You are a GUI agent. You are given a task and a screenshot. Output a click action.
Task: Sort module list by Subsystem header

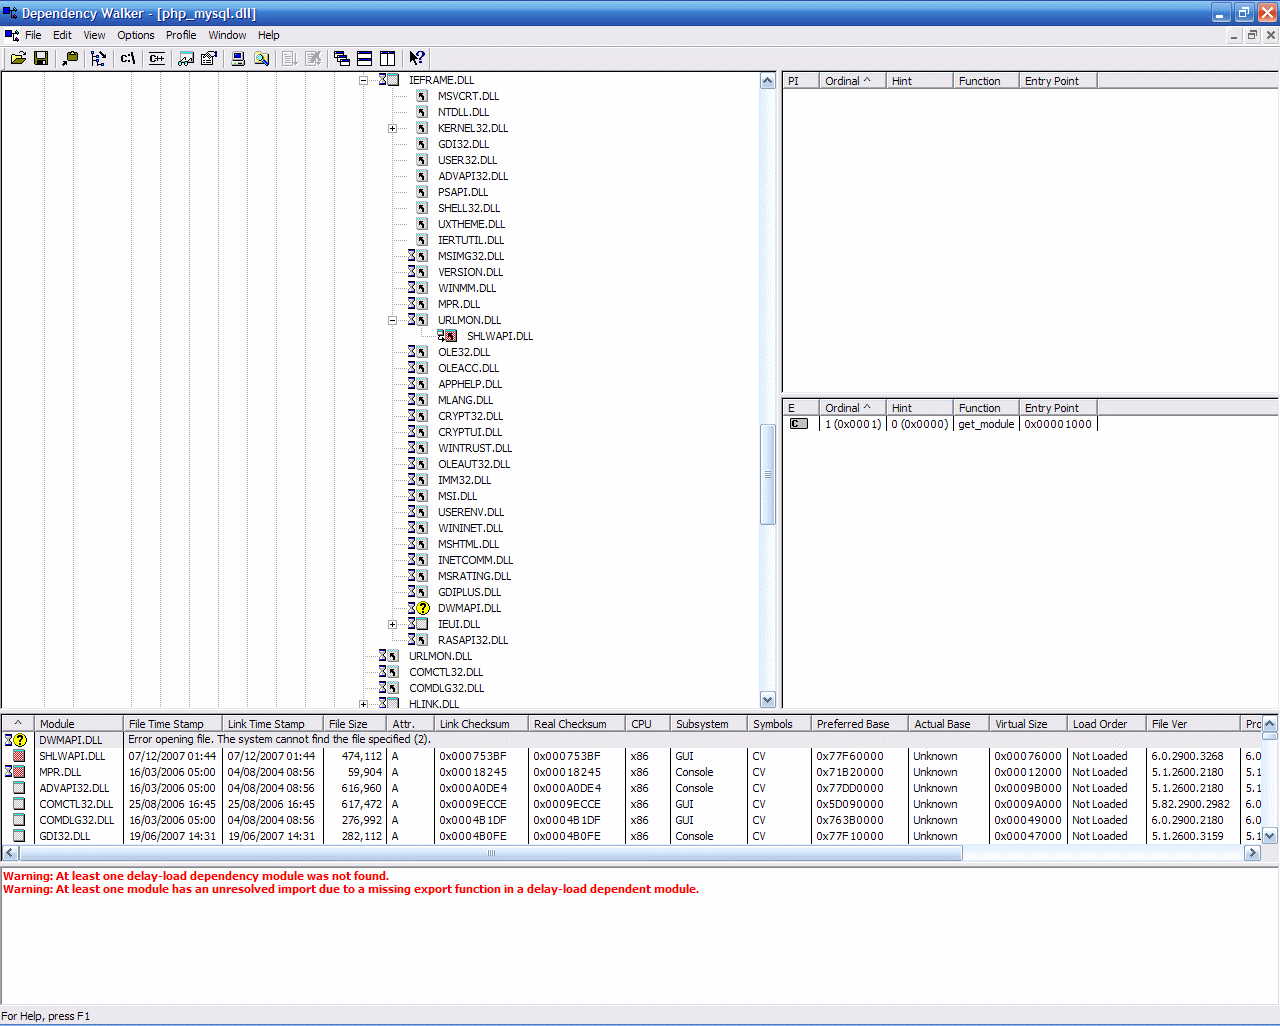[708, 724]
